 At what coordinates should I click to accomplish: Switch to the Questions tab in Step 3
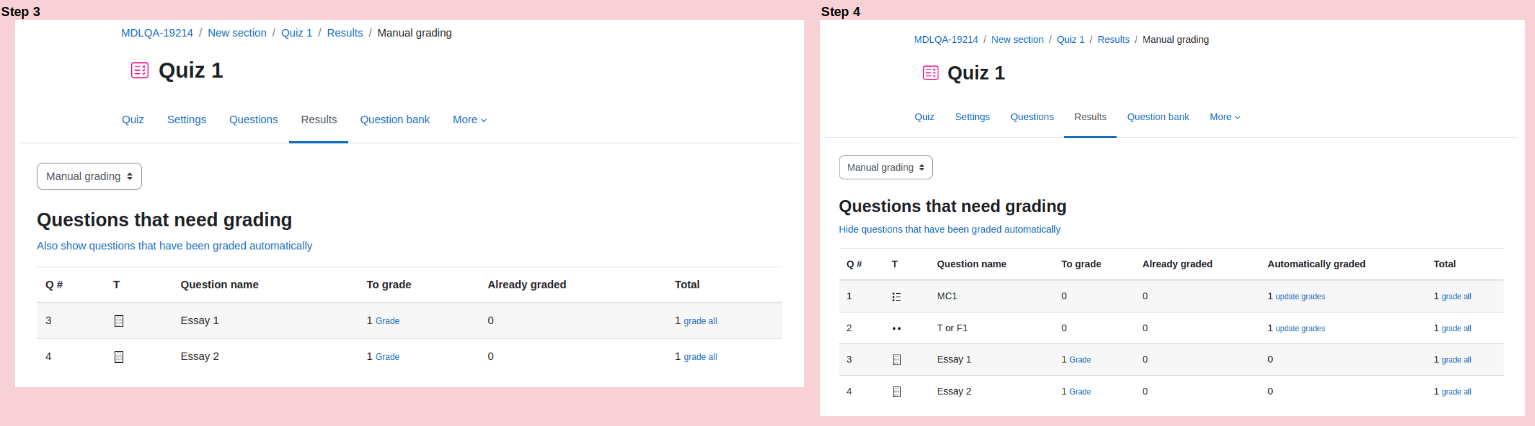tap(254, 119)
